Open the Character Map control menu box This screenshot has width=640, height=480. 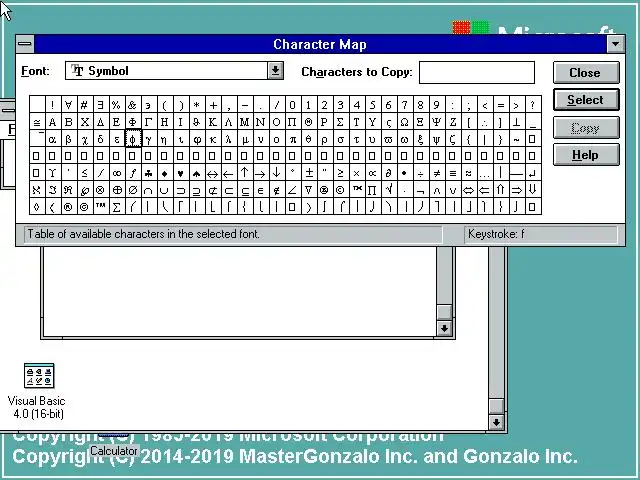(25, 44)
